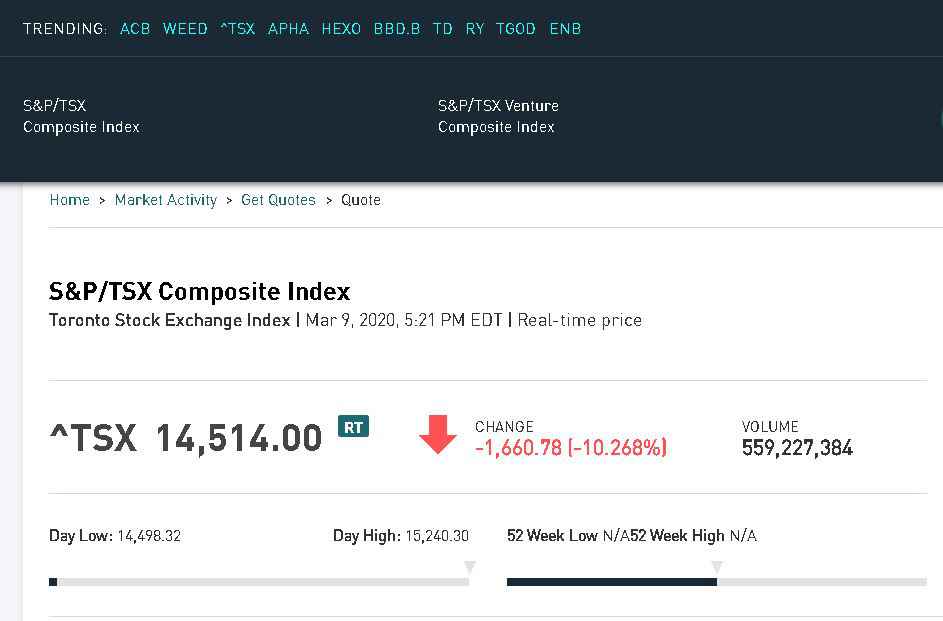The height and width of the screenshot is (621, 943).
Task: Click the ENB trending ticker
Action: tap(565, 29)
